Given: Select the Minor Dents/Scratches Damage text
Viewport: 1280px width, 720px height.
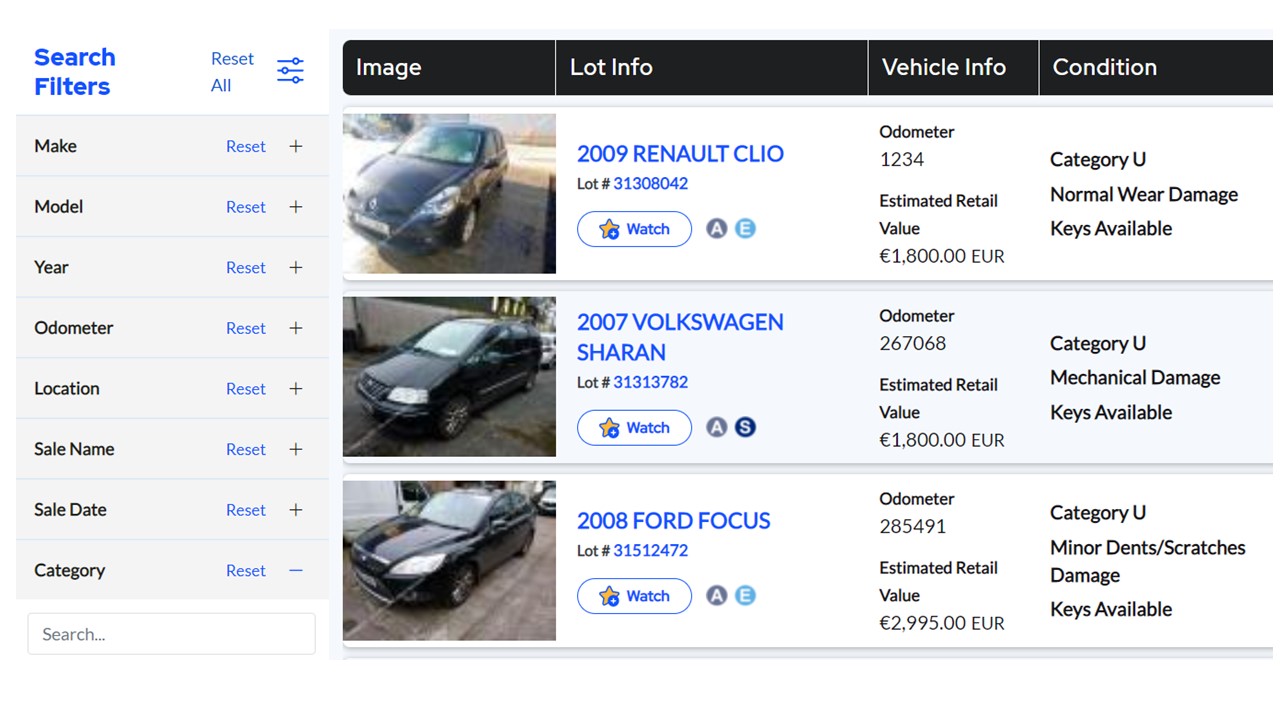Looking at the screenshot, I should 1148,561.
